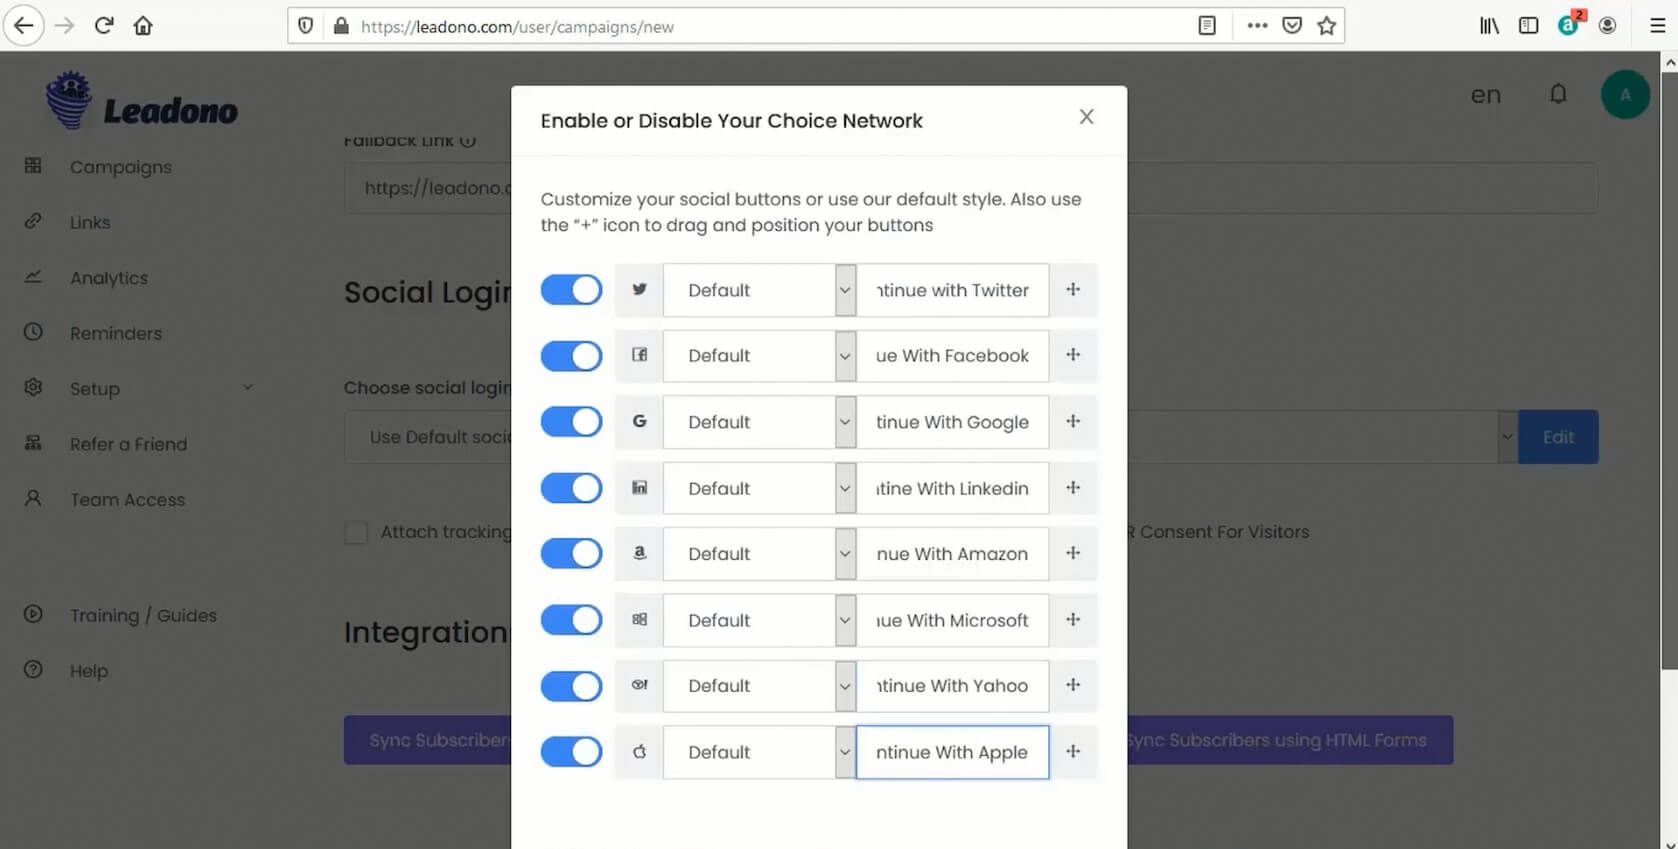
Task: Open the Facebook row style dropdown
Action: click(760, 356)
